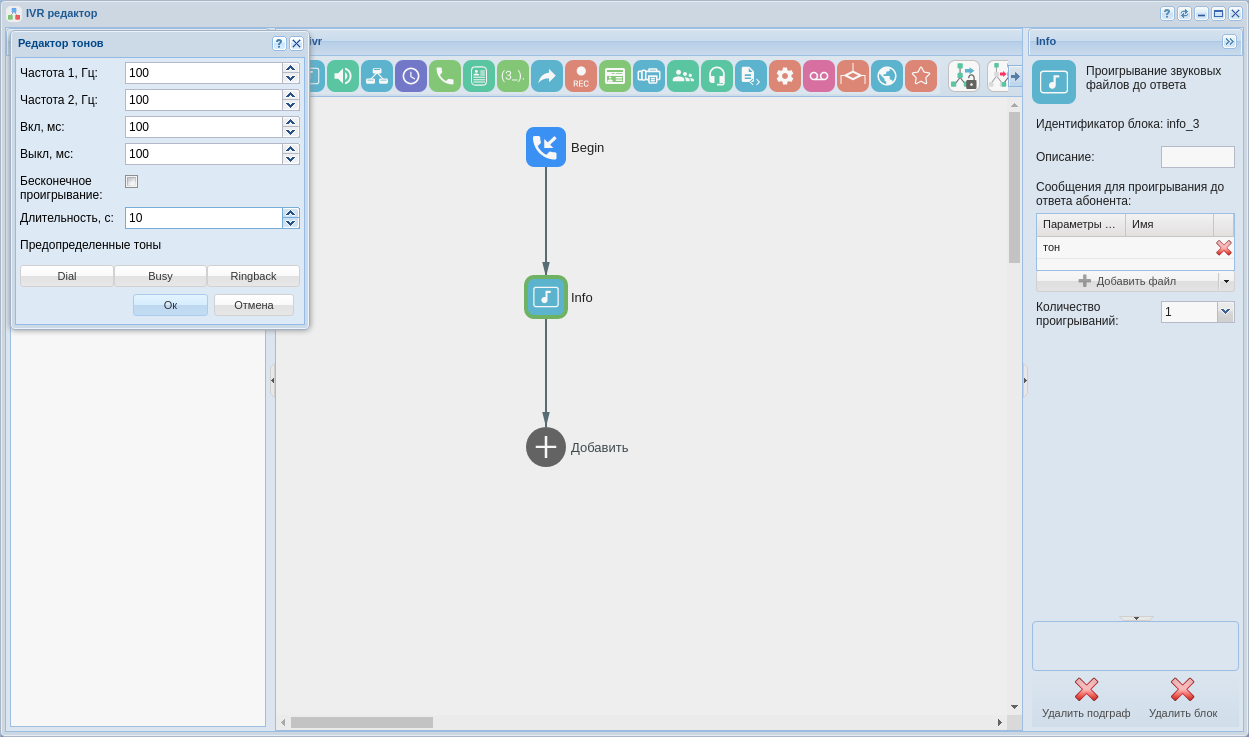Select the clock time block icon
Viewport: 1249px width, 737px height.
411,76
